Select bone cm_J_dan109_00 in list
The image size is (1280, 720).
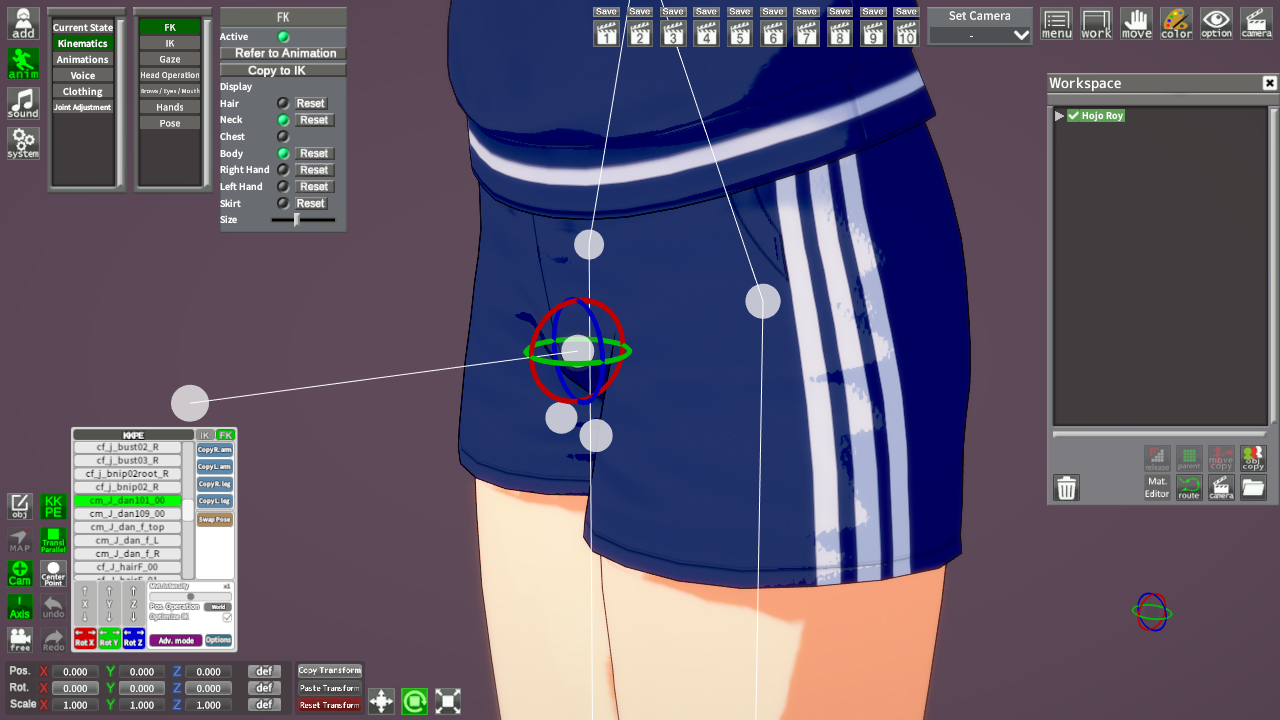click(127, 514)
